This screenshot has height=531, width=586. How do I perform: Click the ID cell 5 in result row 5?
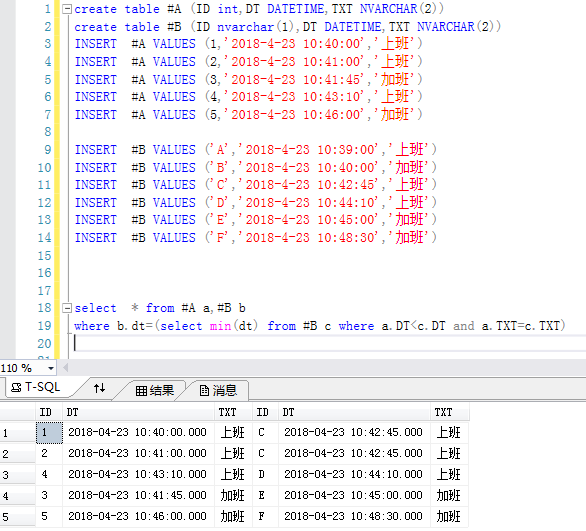49,516
